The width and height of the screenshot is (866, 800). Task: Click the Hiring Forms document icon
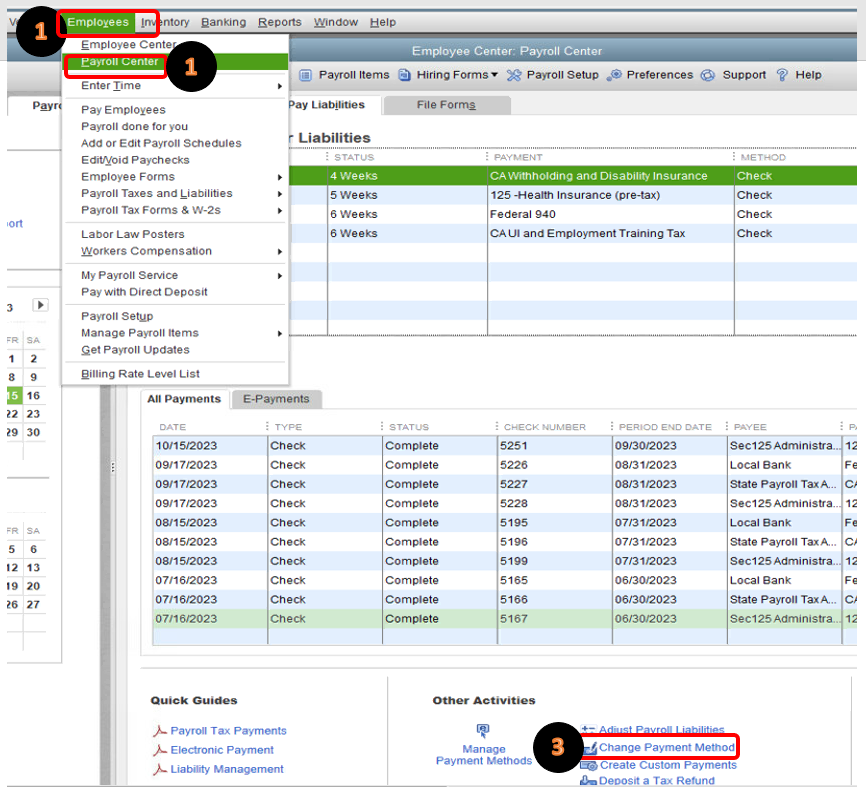click(x=405, y=75)
